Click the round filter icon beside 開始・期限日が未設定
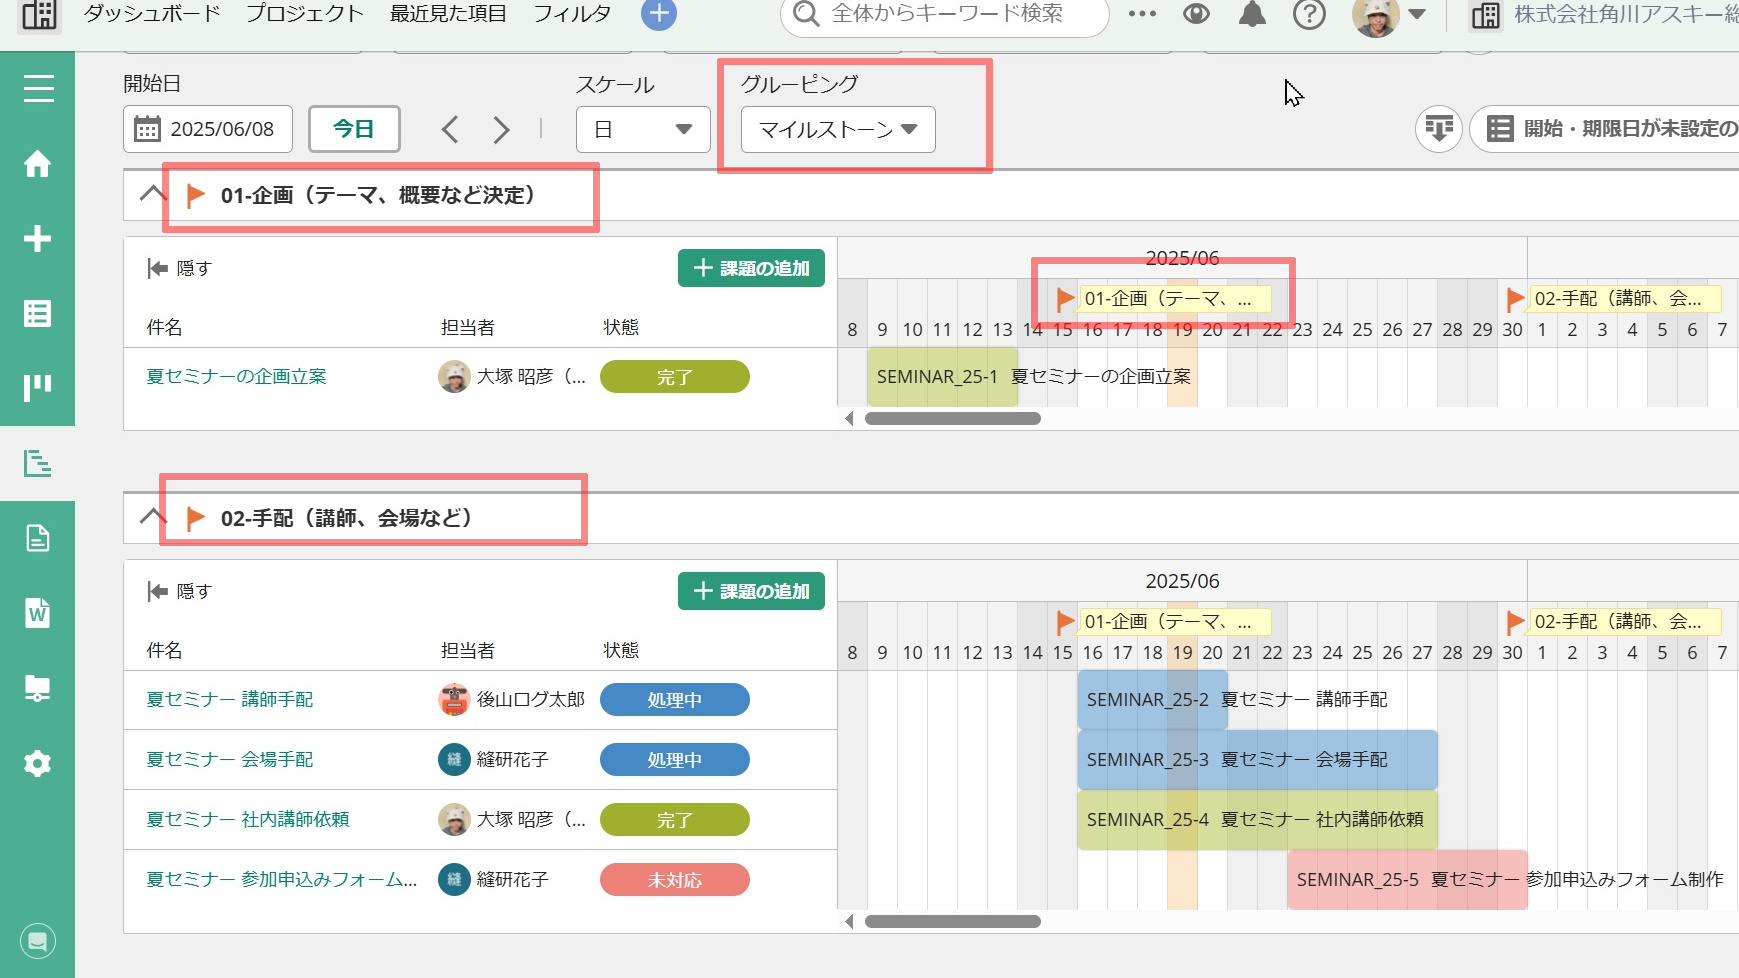 pyautogui.click(x=1439, y=129)
